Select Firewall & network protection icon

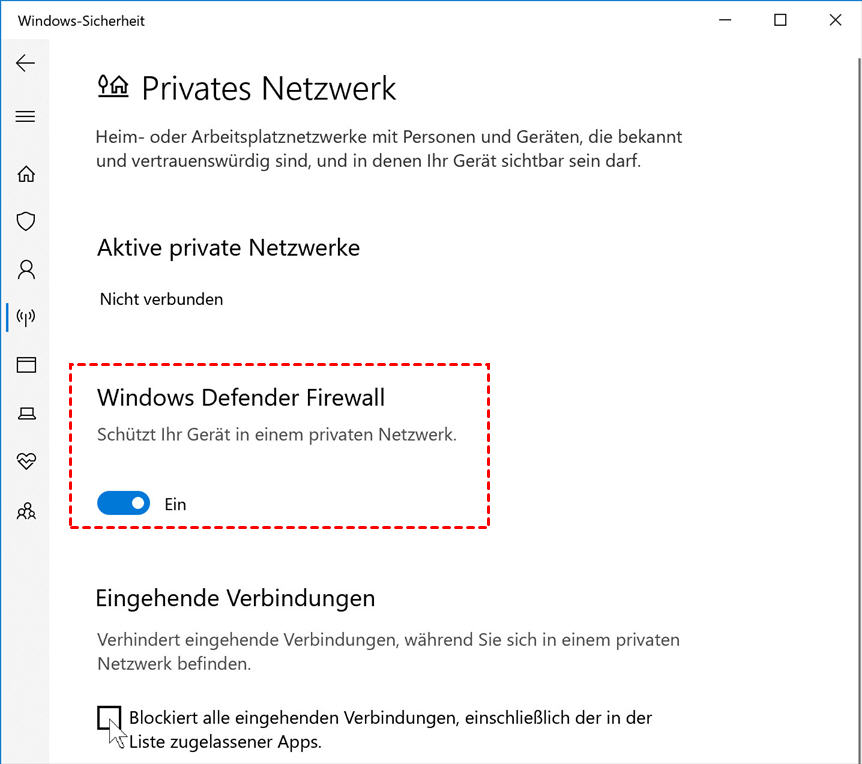coord(26,318)
